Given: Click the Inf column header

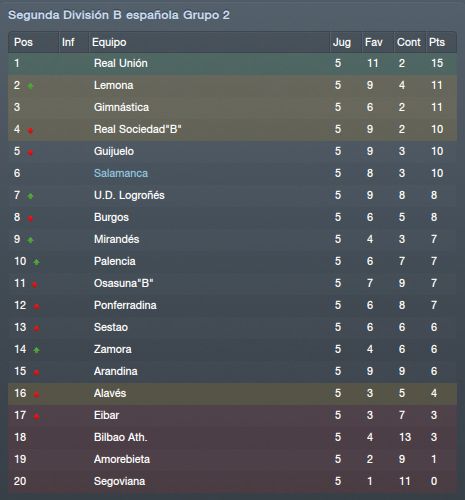Looking at the screenshot, I should 68,42.
